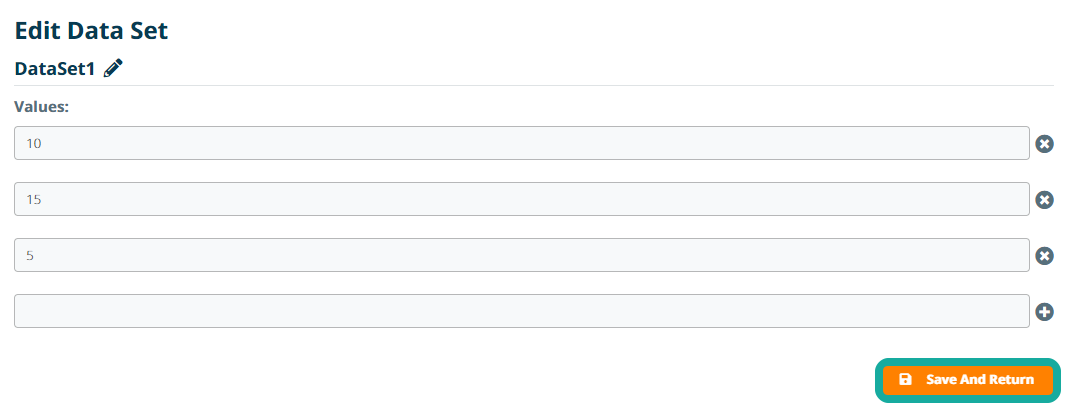Click the Edit Data Set heading
The width and height of the screenshot is (1090, 416).
[91, 30]
